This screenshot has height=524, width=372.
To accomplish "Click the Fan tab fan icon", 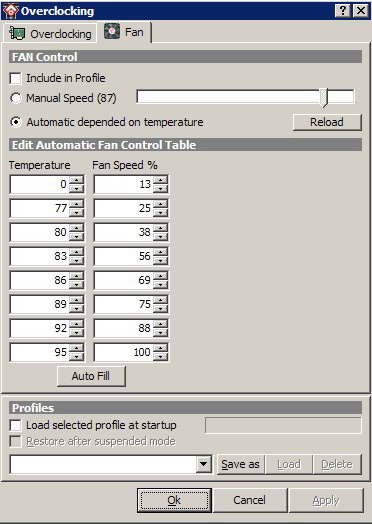I will point(112,32).
